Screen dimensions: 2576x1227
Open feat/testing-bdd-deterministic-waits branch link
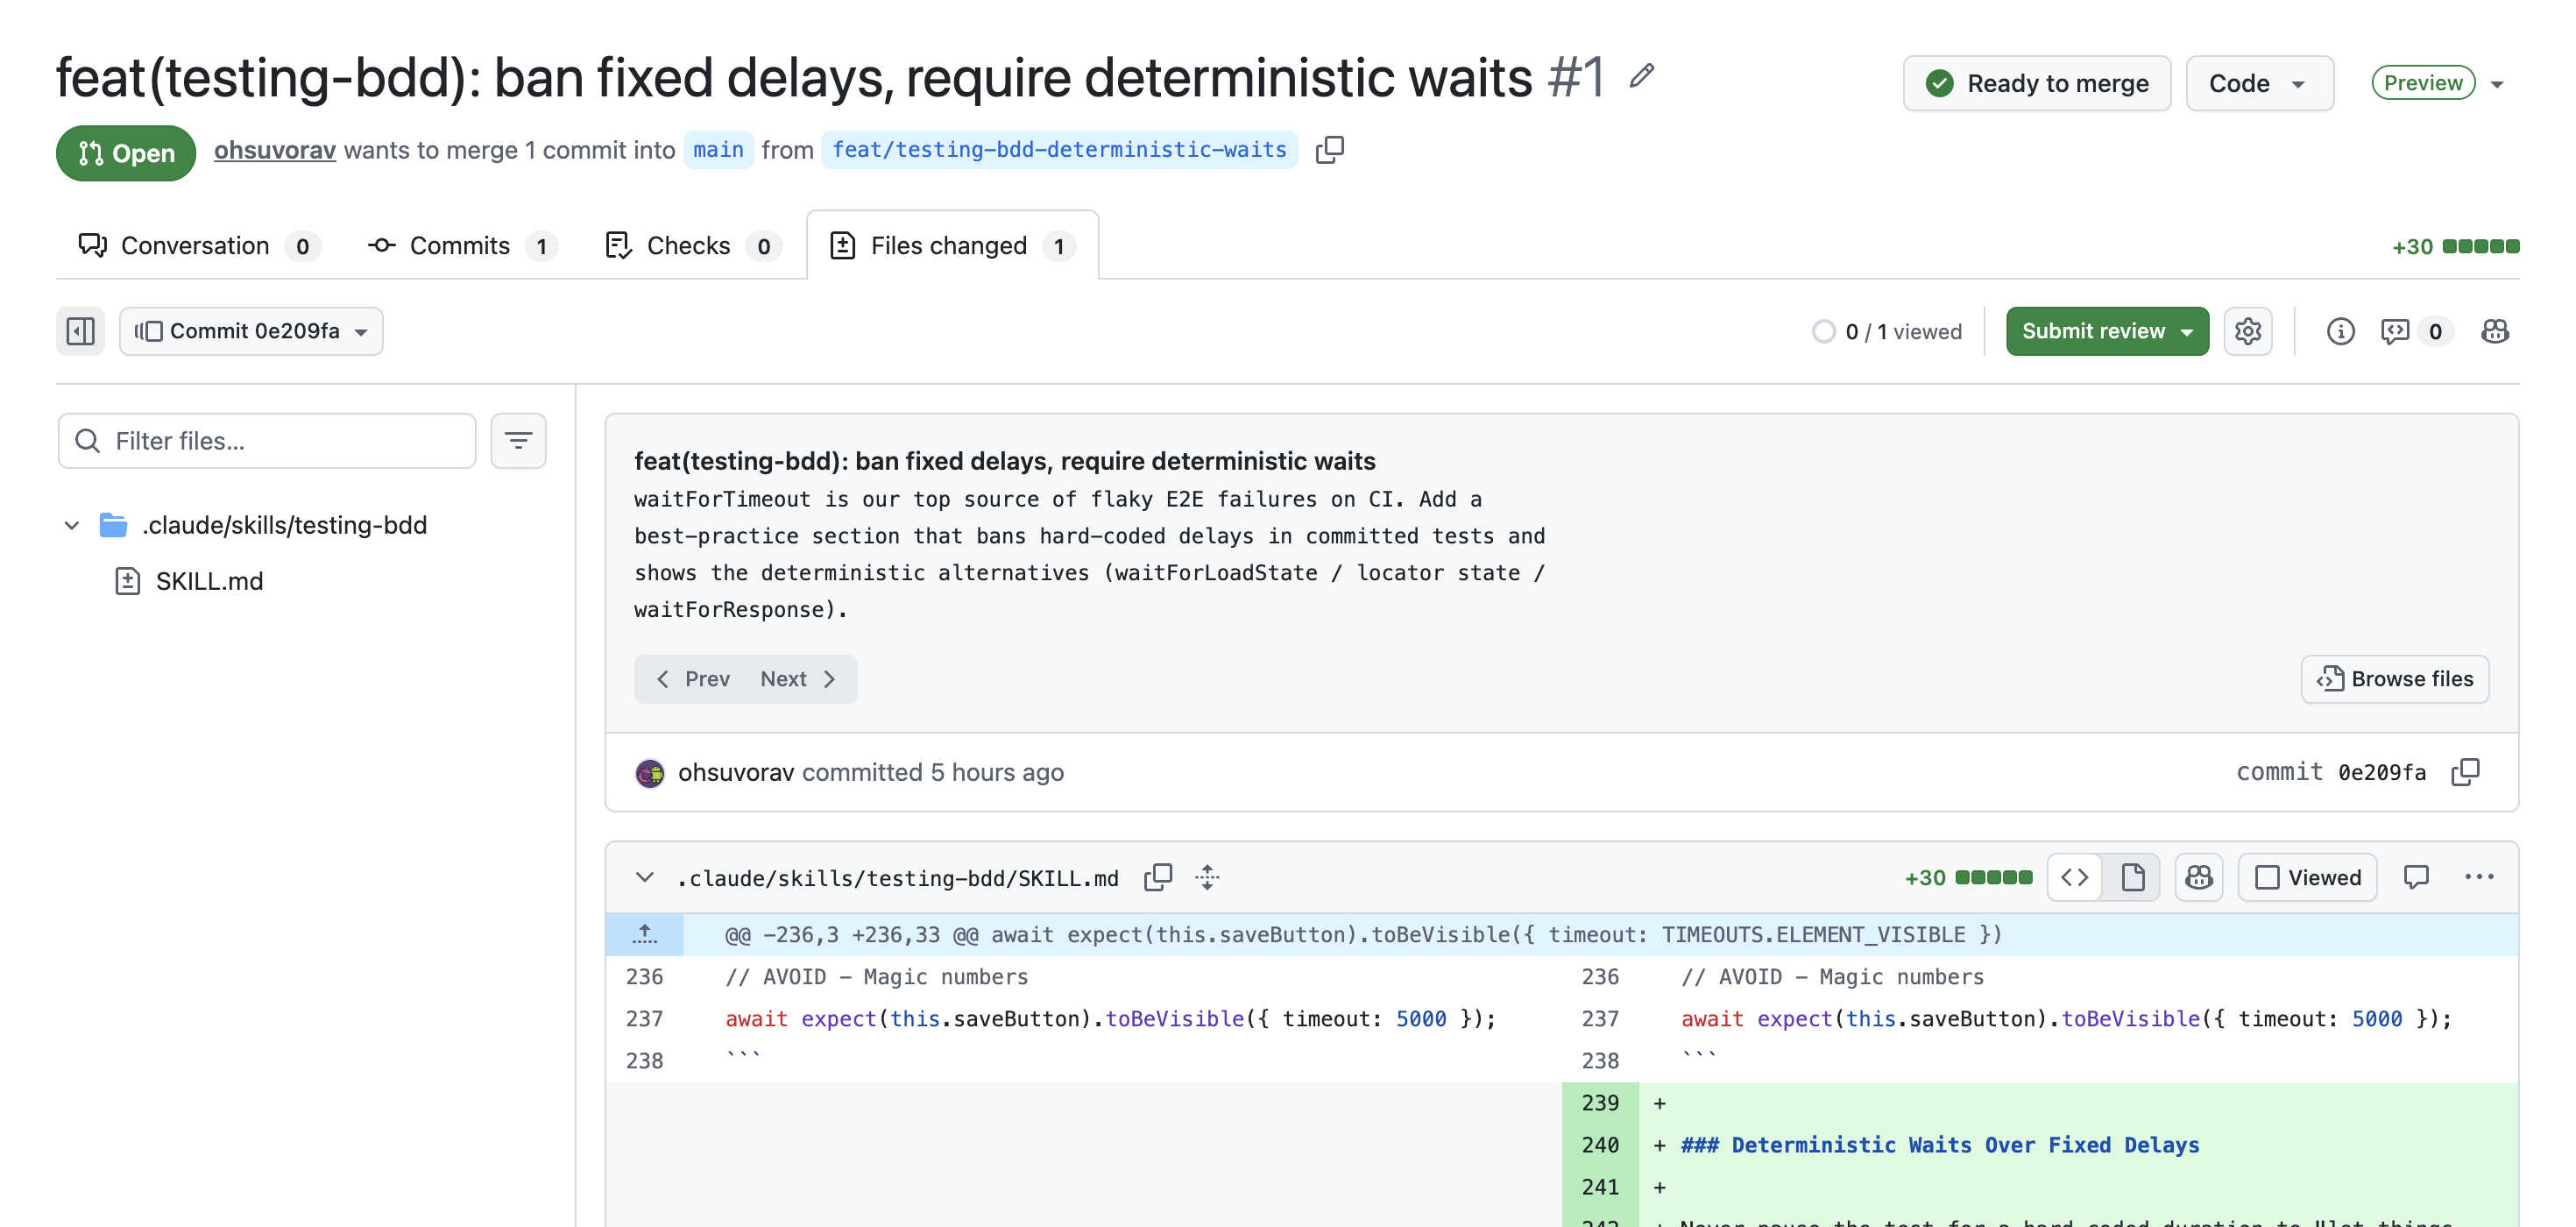point(1060,150)
